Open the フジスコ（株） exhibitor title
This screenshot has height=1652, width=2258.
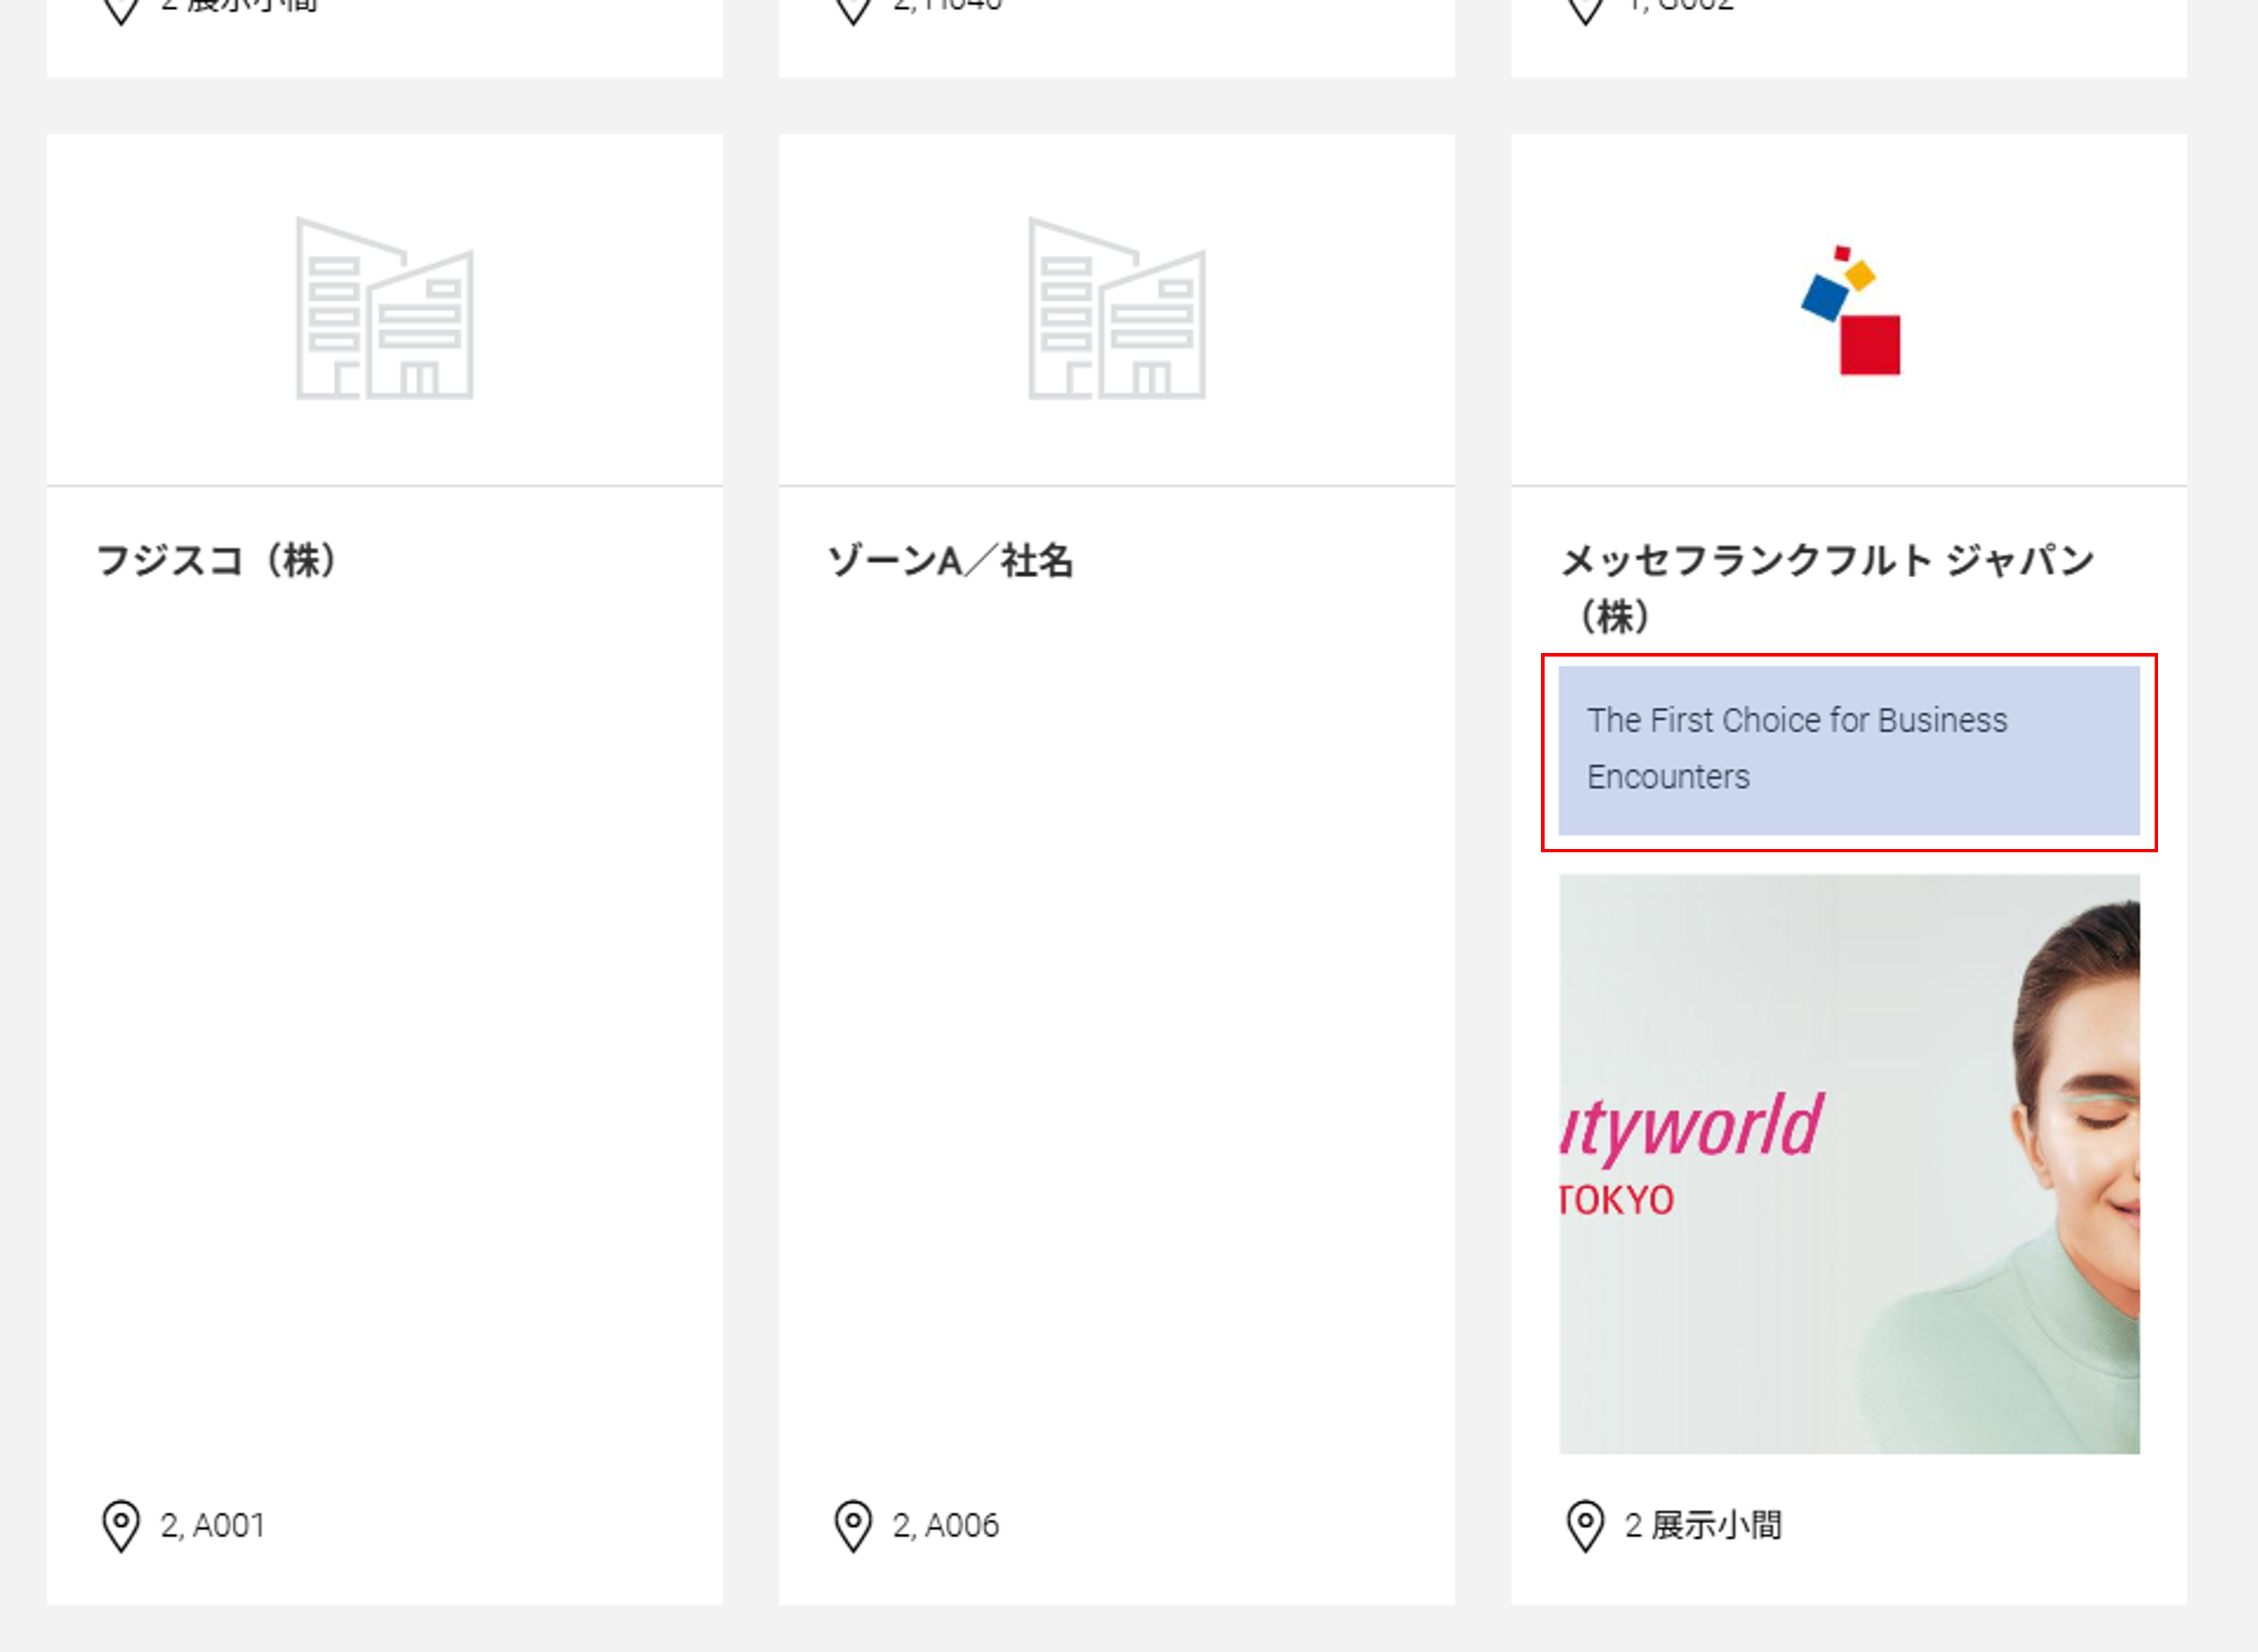(218, 560)
